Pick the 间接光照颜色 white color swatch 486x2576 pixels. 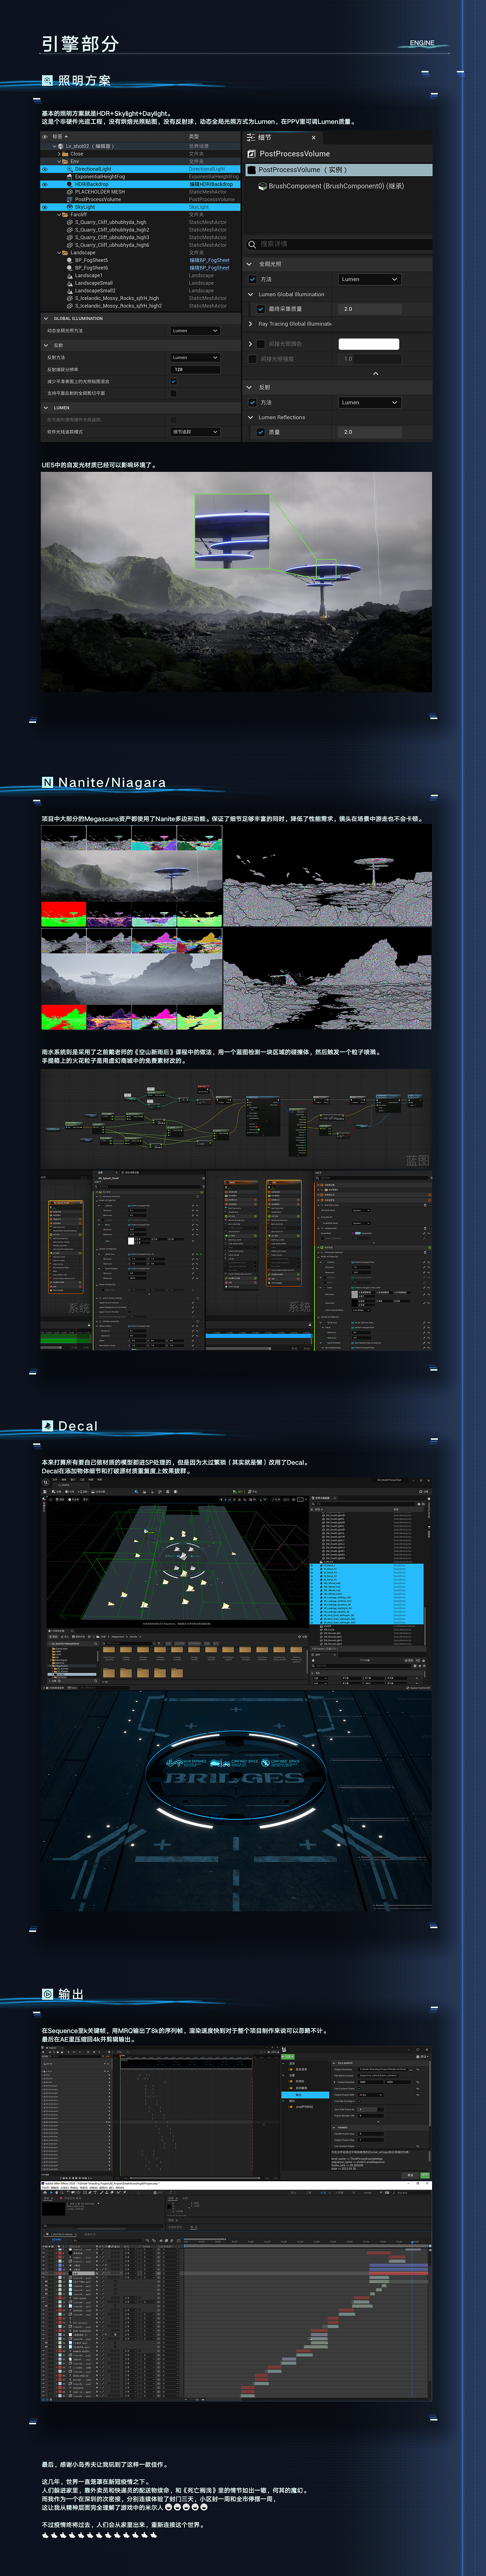[x=369, y=344]
